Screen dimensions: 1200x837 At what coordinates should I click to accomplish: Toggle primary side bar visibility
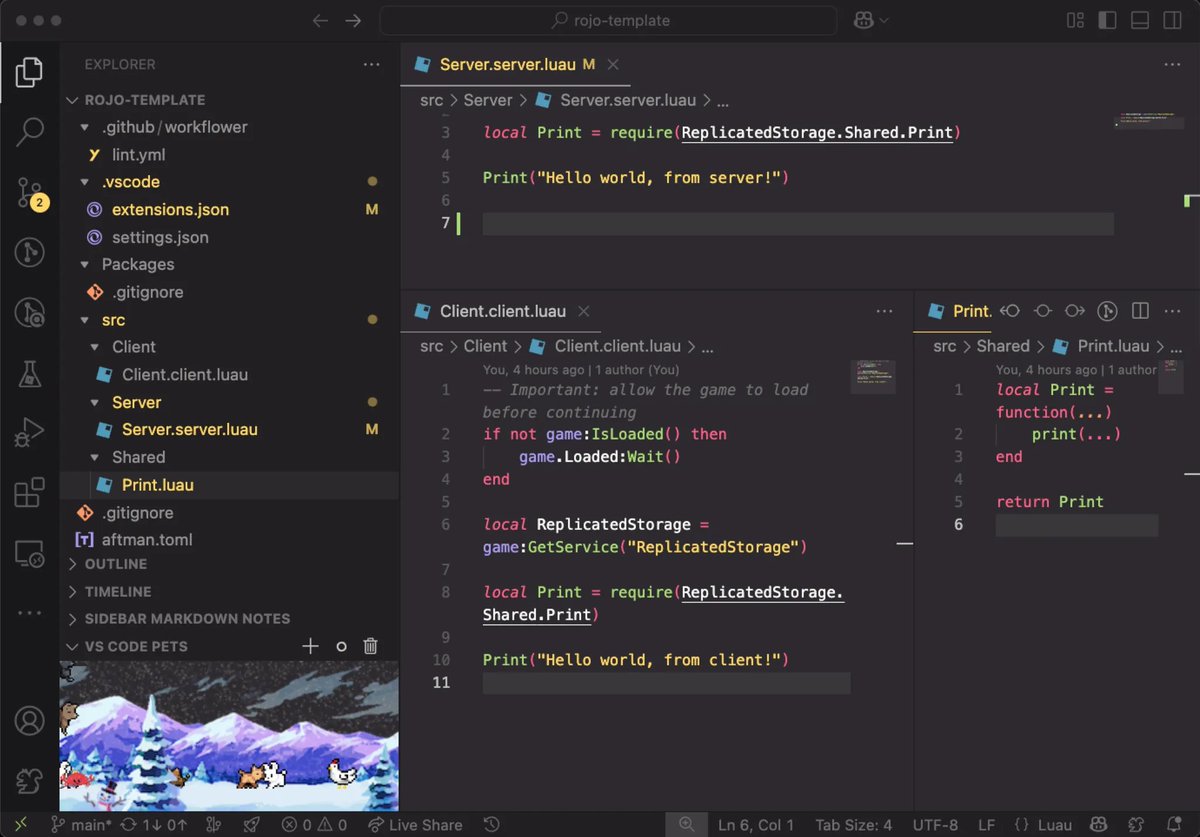tap(1107, 20)
